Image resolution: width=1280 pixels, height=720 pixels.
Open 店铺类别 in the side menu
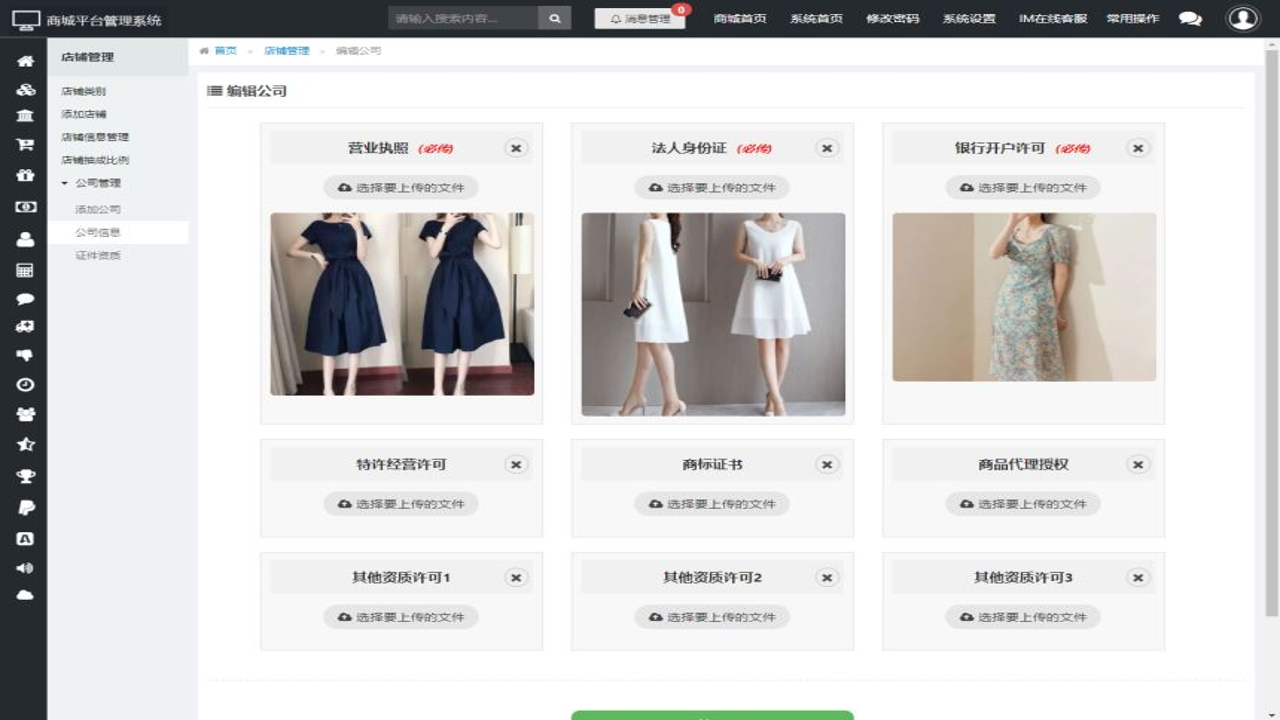click(x=83, y=91)
